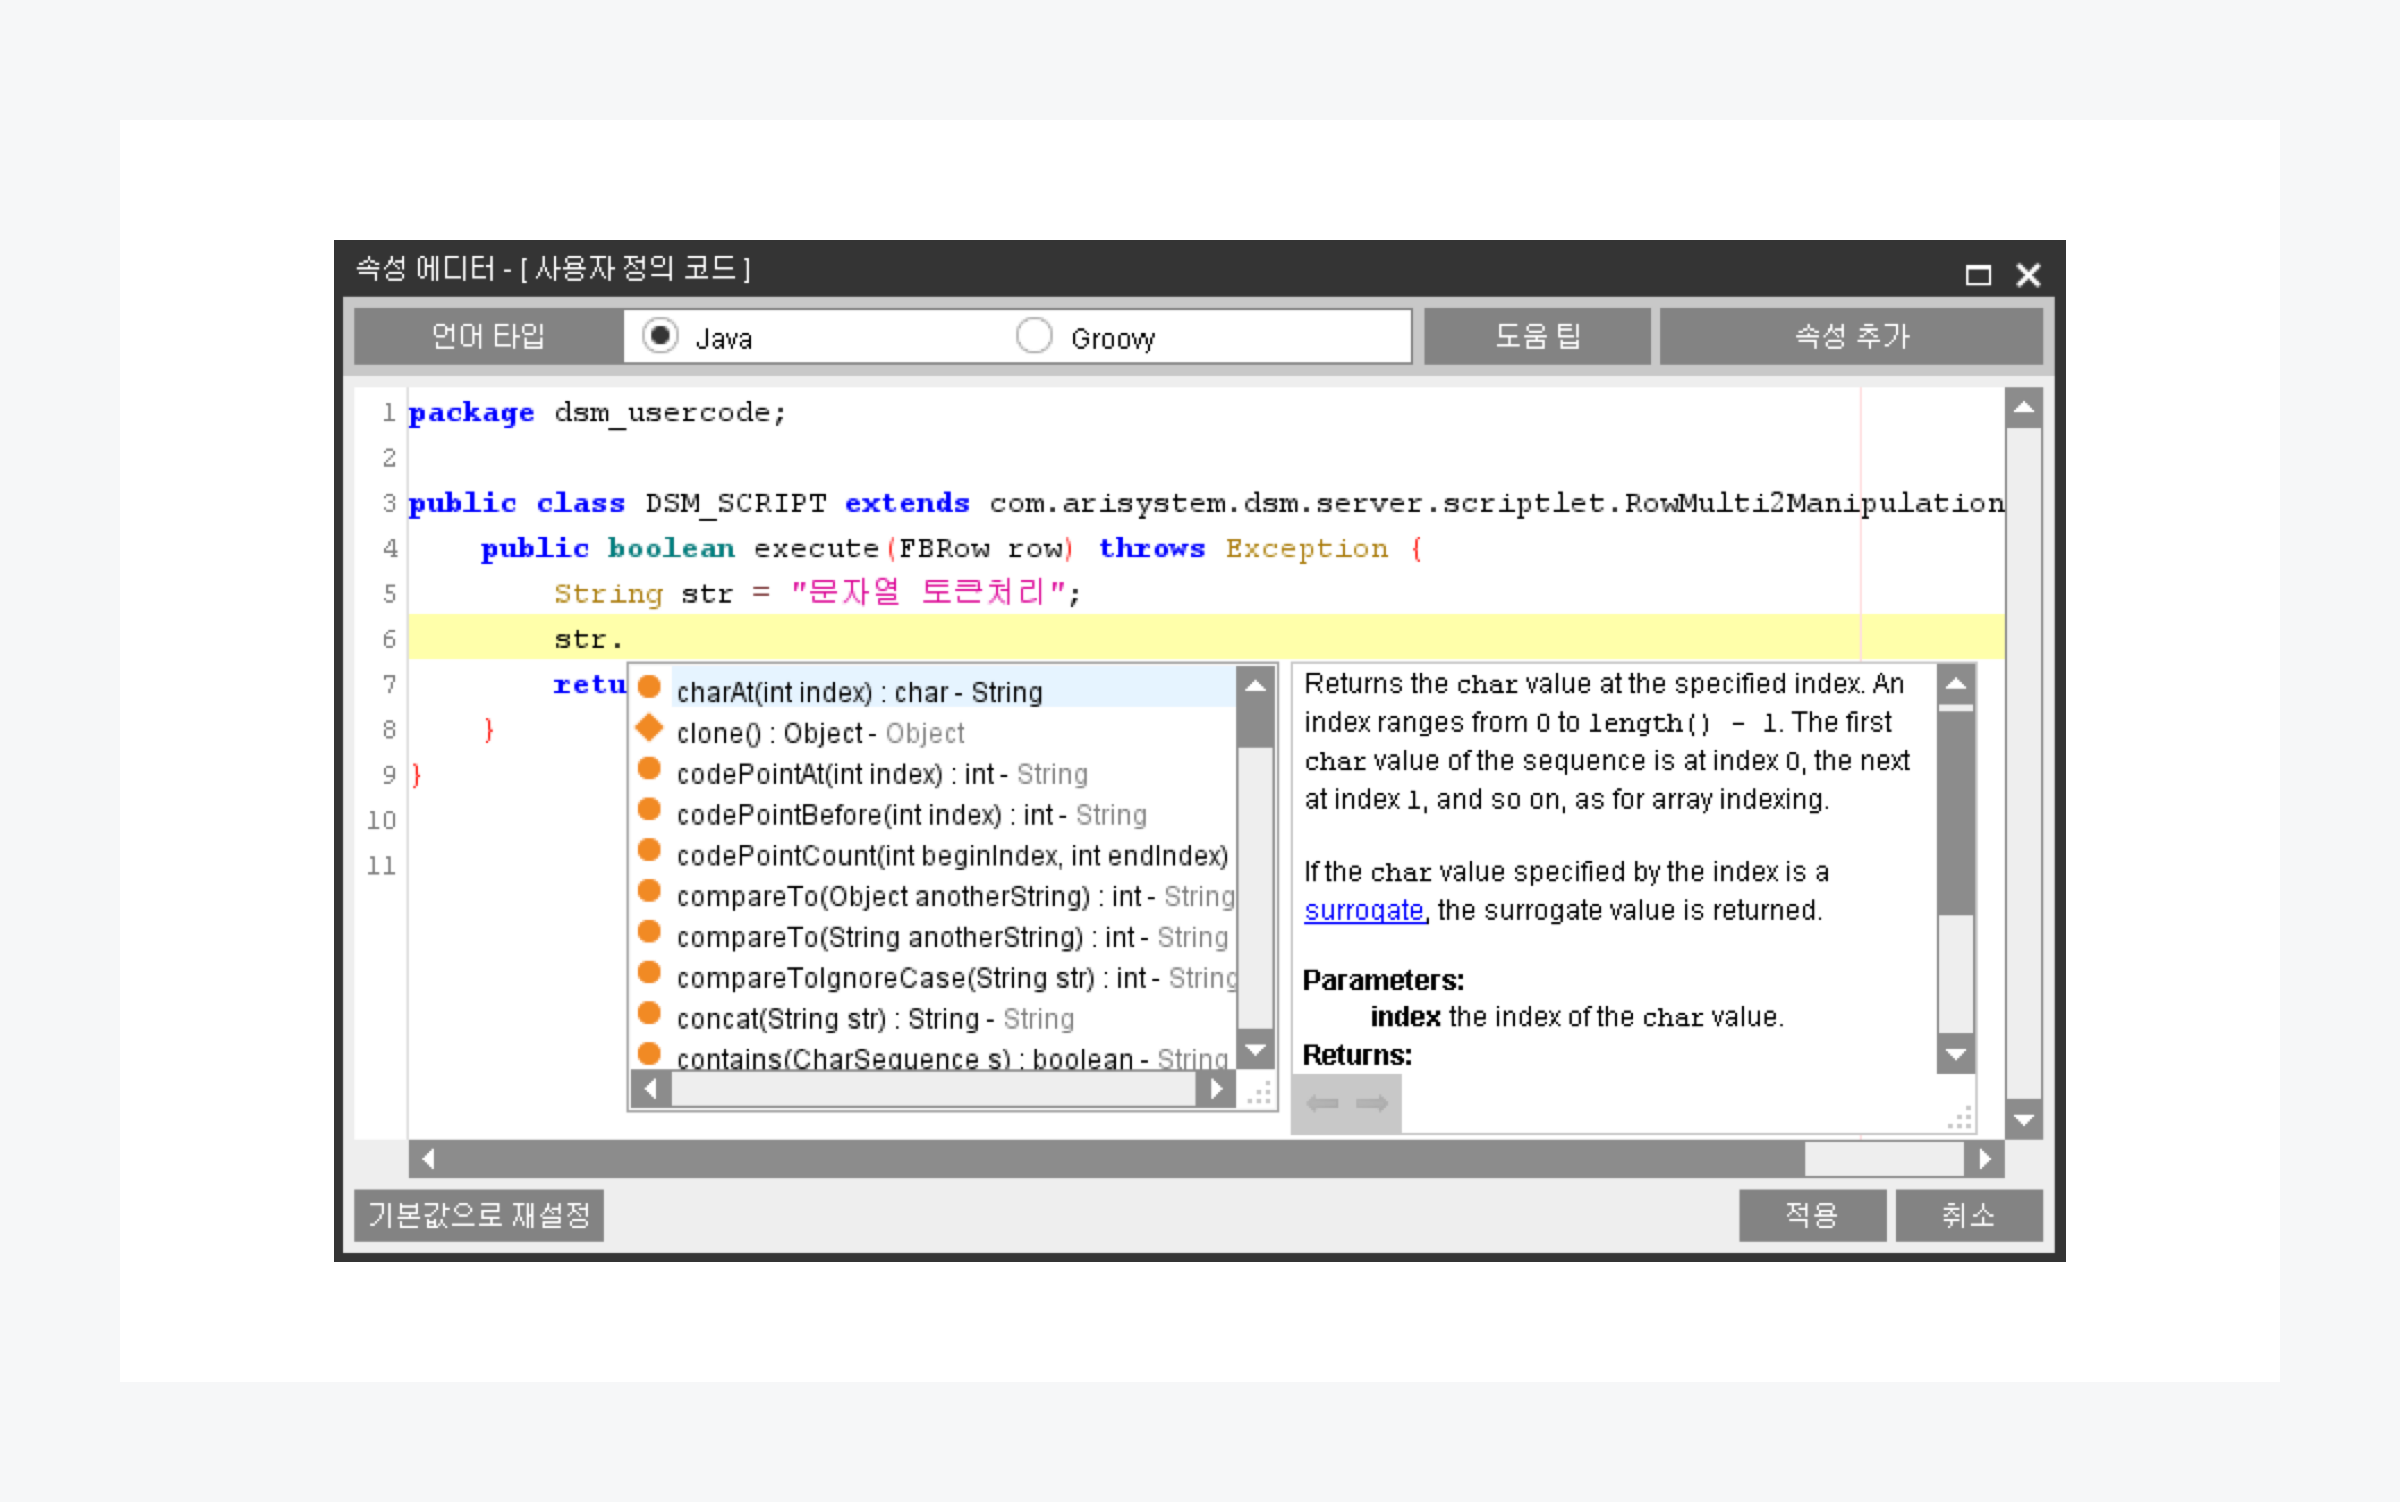Select the Java language radio button
2400x1502 pixels.
point(660,336)
